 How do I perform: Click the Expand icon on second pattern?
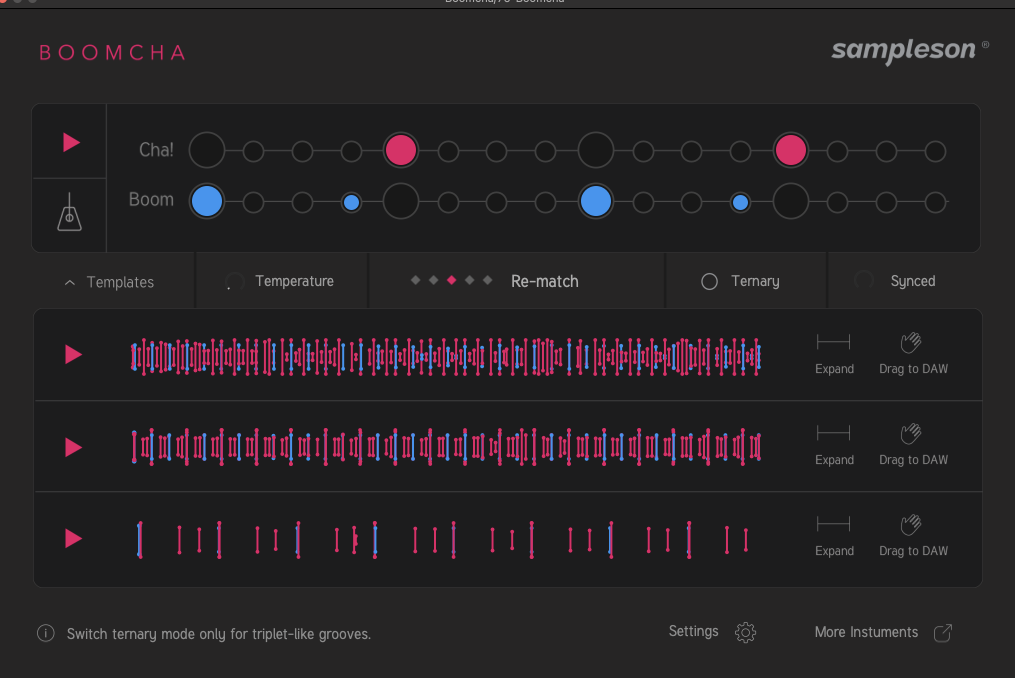coord(833,434)
